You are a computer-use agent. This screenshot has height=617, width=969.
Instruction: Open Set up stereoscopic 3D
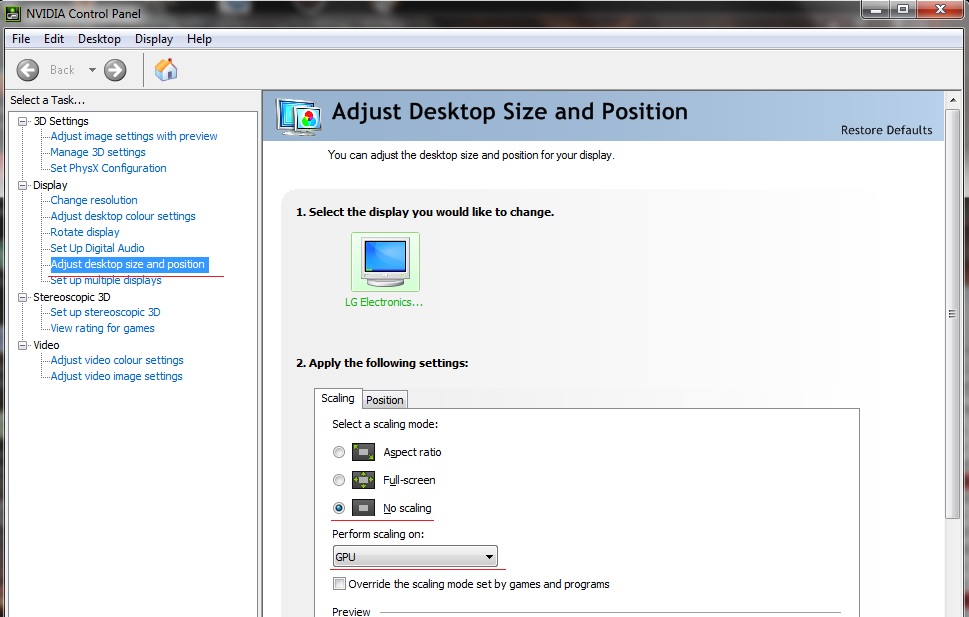click(105, 312)
